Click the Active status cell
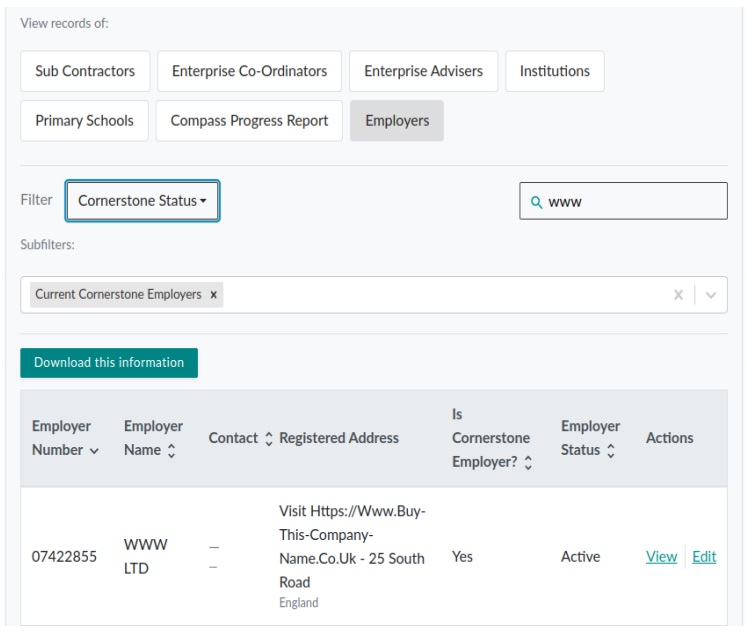This screenshot has width=753, height=635. pos(581,557)
